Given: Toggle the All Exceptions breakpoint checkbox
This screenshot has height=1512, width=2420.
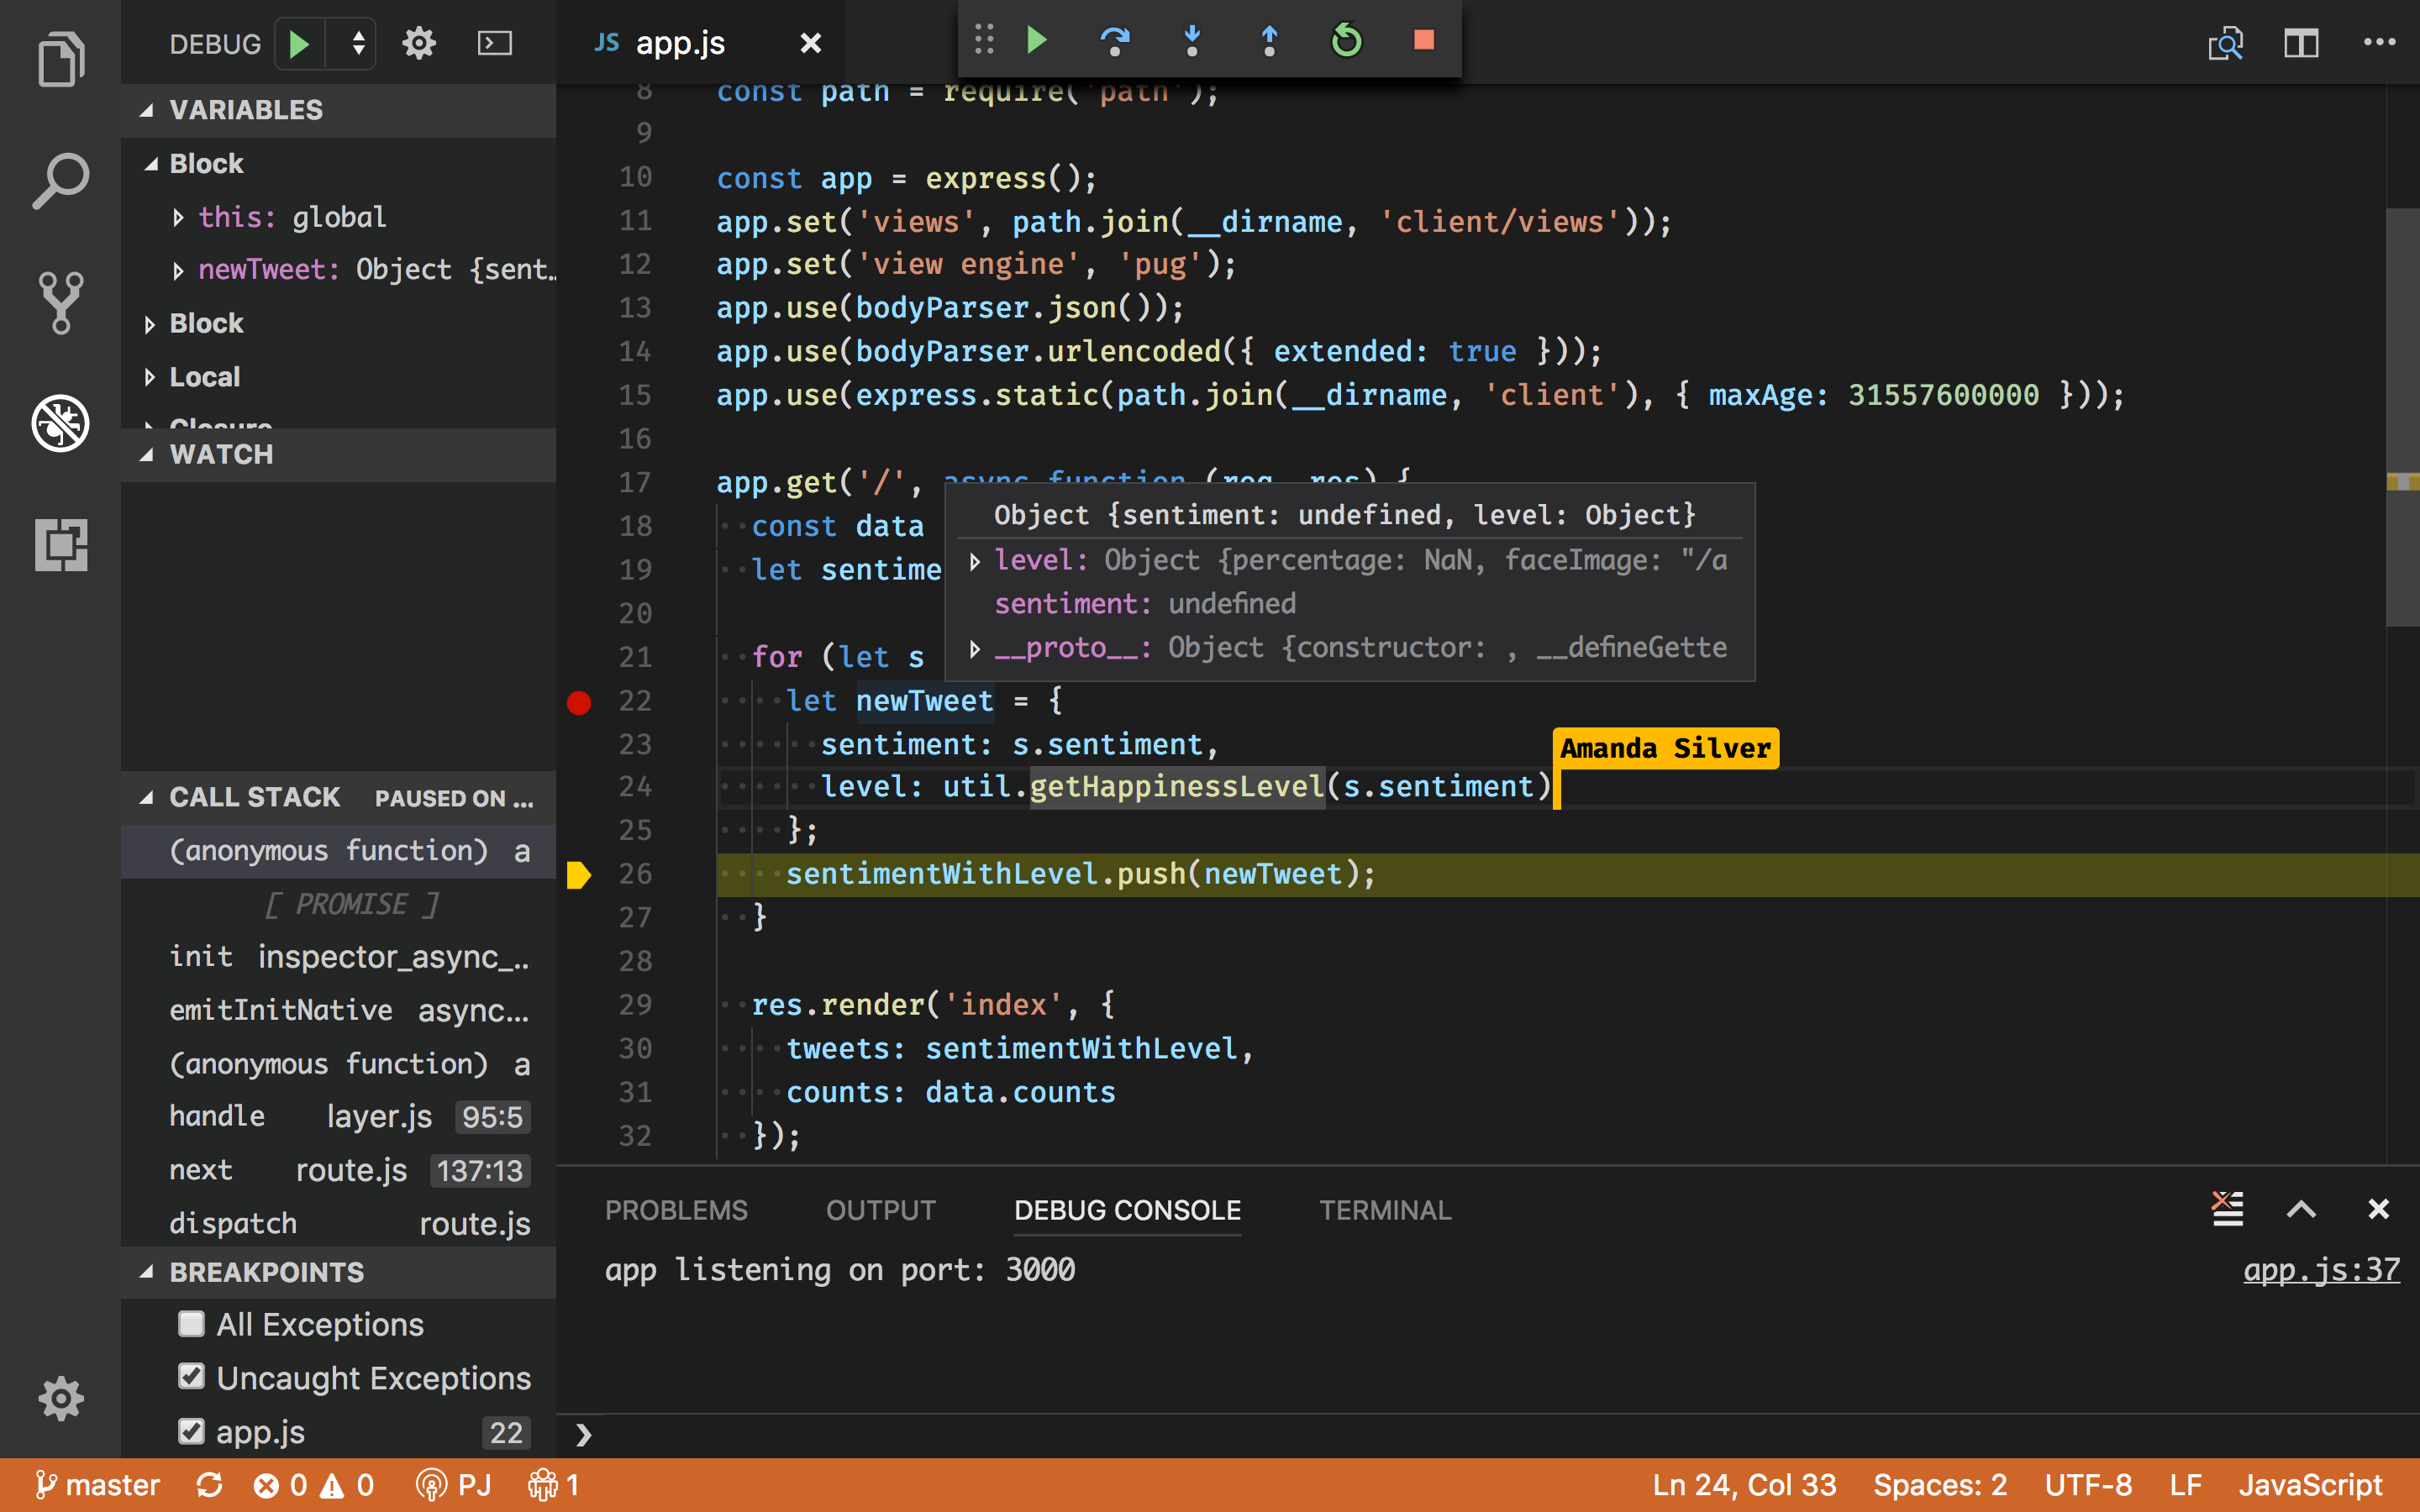Looking at the screenshot, I should tap(192, 1322).
